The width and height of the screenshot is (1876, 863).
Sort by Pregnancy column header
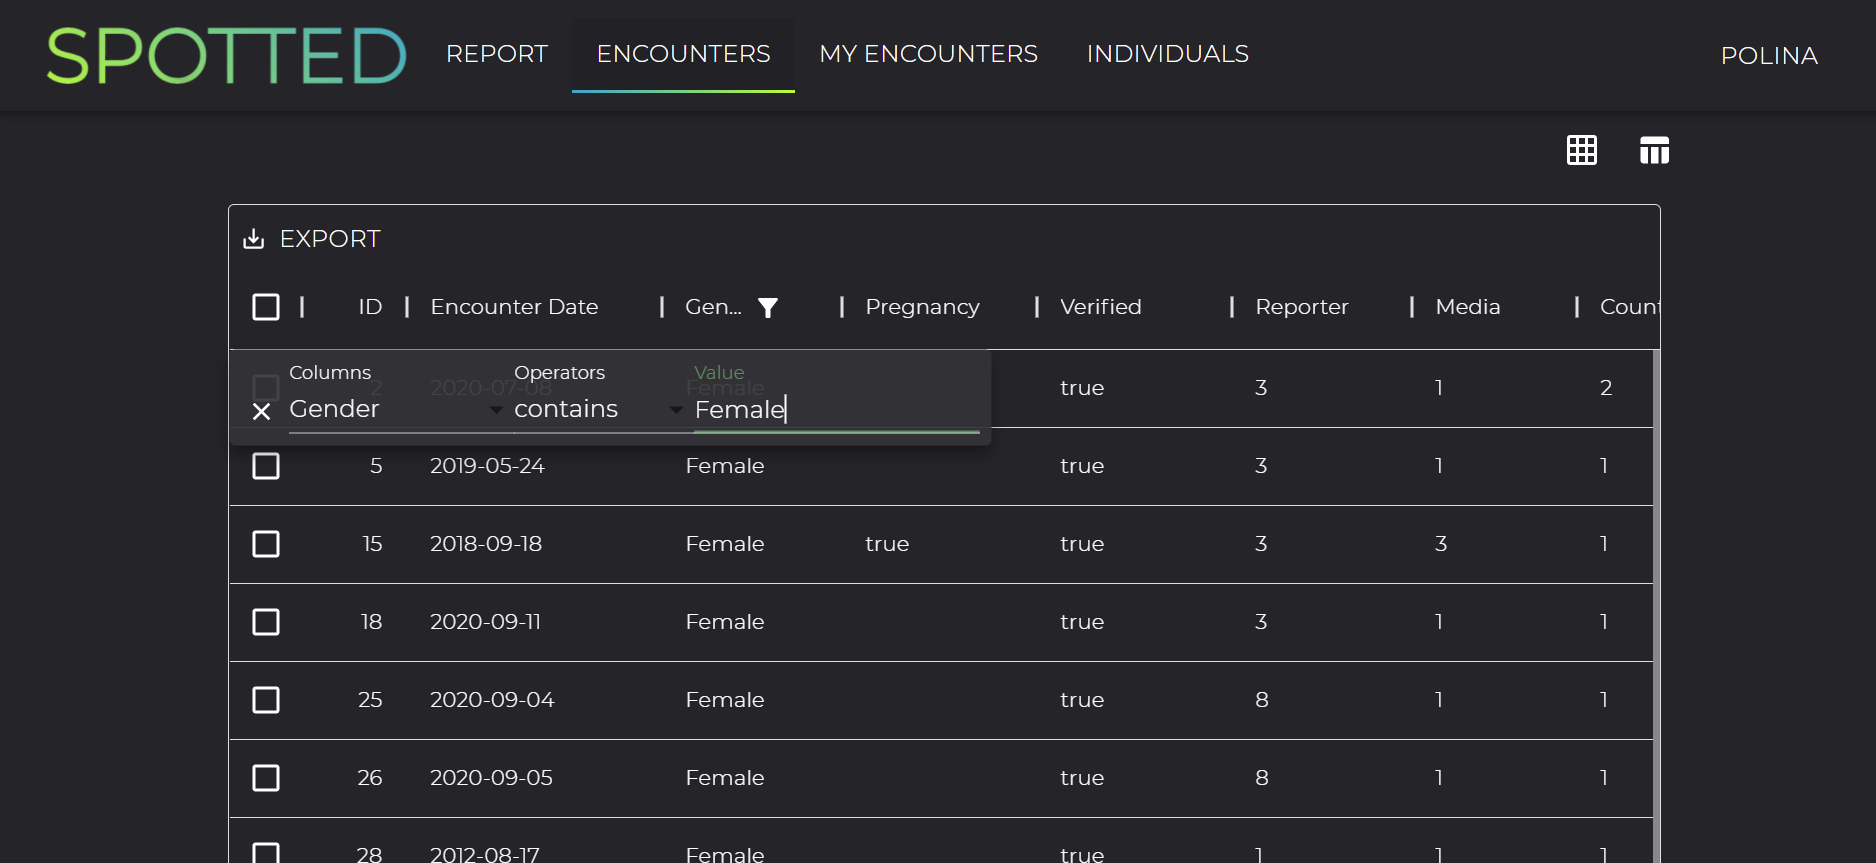922,307
